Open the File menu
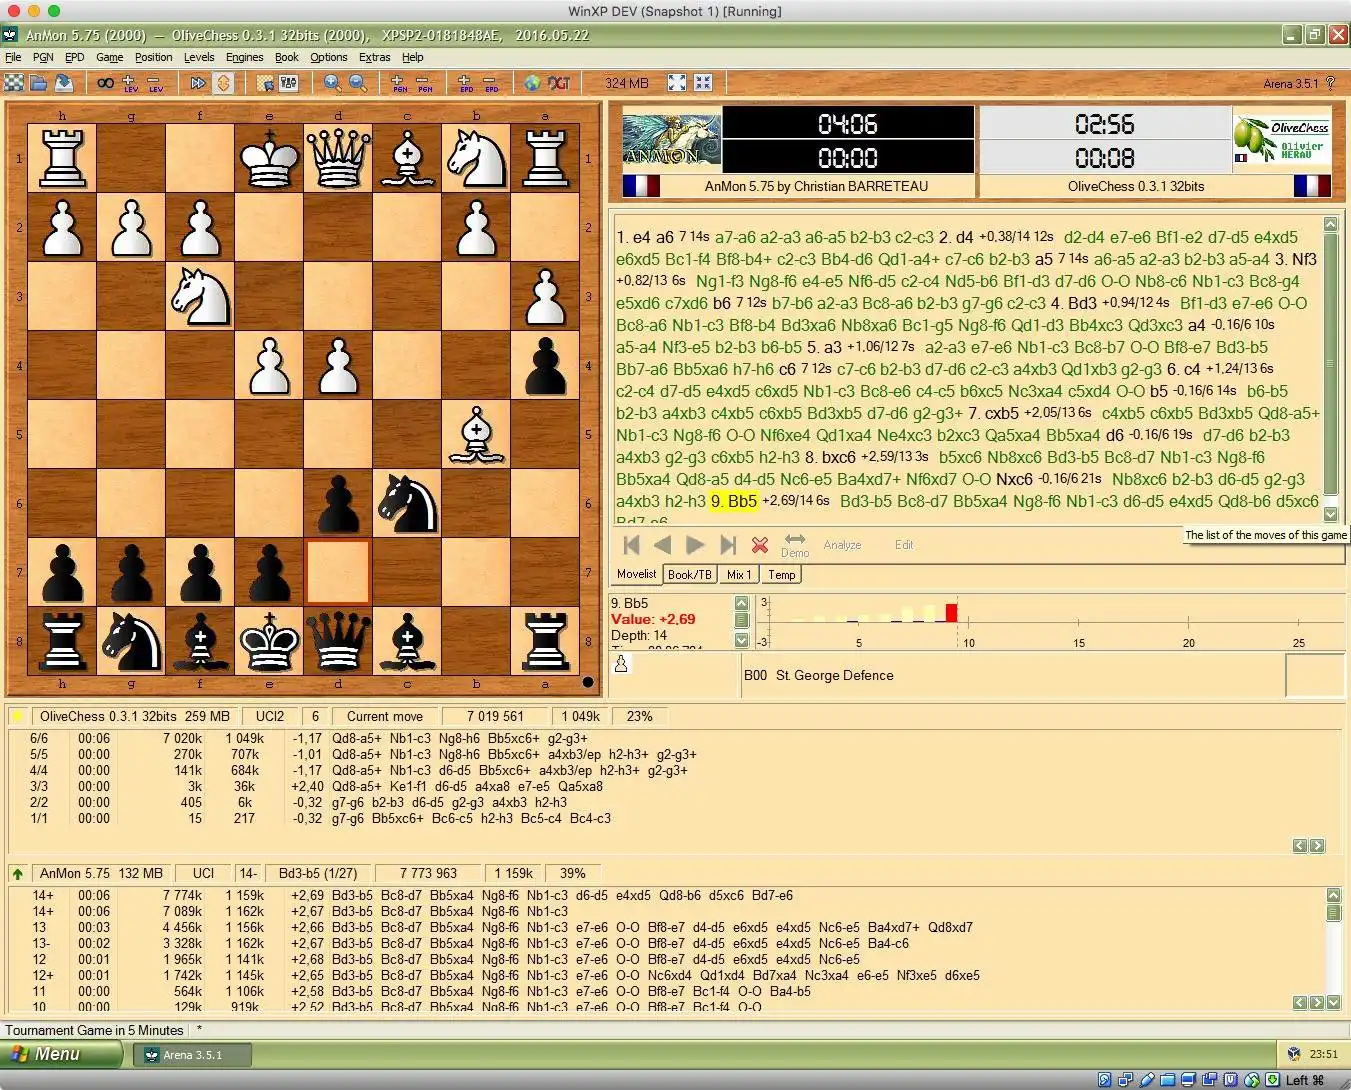Image resolution: width=1351 pixels, height=1090 pixels. click(x=13, y=57)
